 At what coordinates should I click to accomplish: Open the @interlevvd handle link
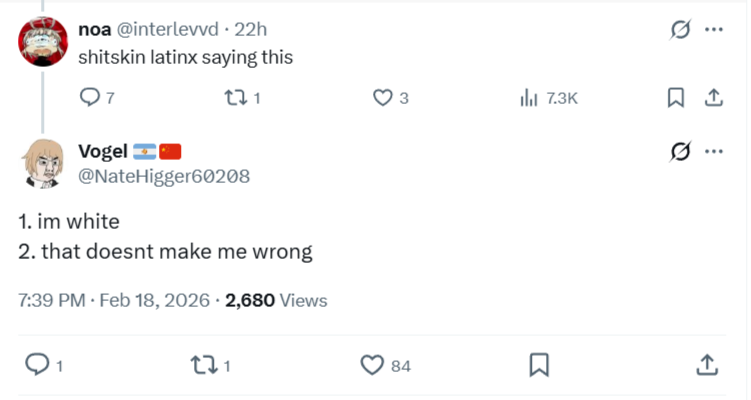coord(167,30)
